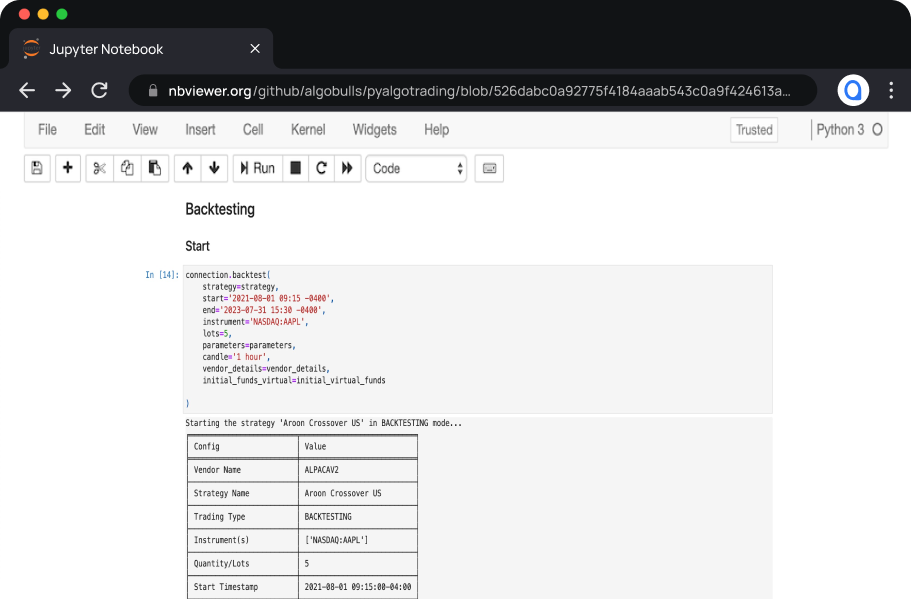911x599 pixels.
Task: Click the ALPACAV2 vendor value cell
Action: [358, 469]
